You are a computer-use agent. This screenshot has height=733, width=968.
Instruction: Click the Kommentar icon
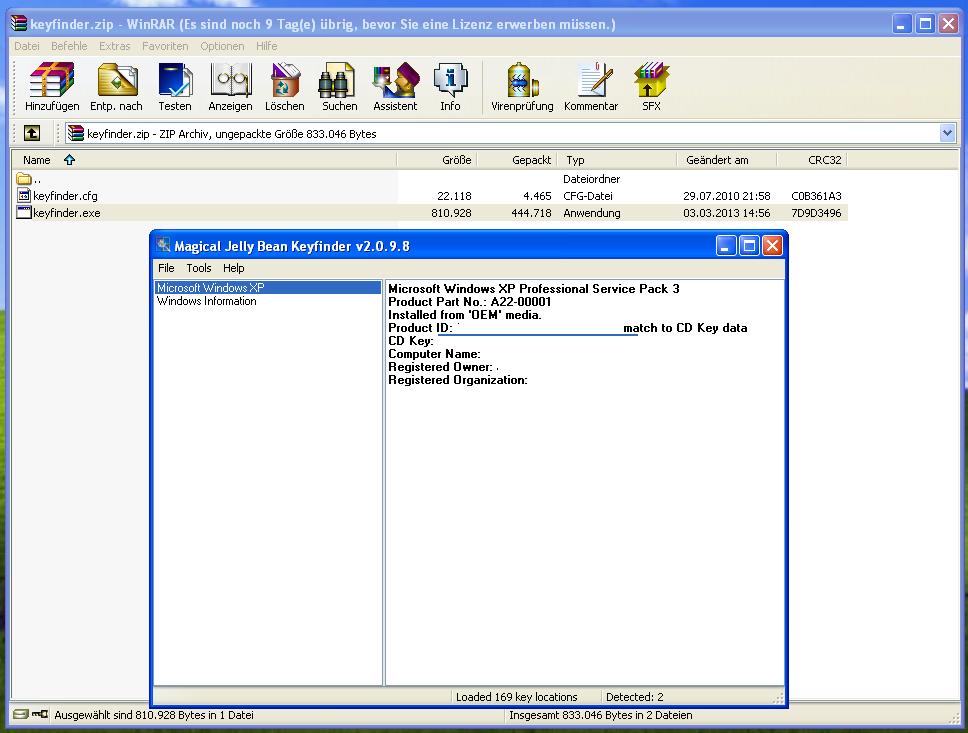coord(593,80)
